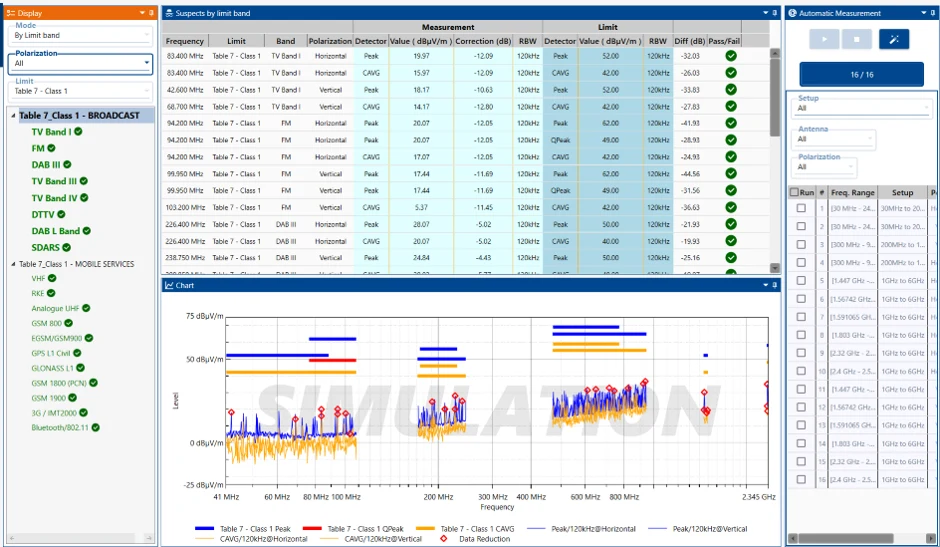
Task: Click pass icon in 238.750 MHz row
Action: tap(731, 257)
